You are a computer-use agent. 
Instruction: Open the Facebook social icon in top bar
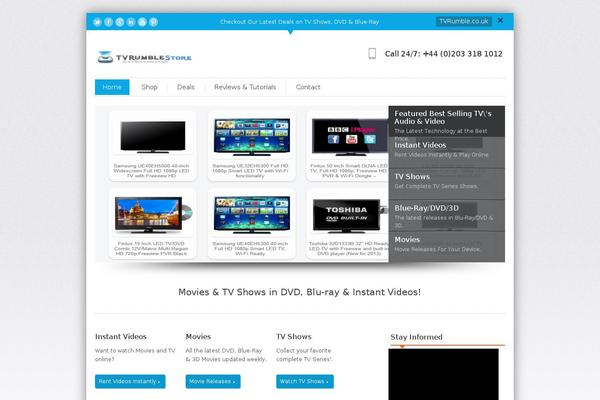click(x=109, y=22)
